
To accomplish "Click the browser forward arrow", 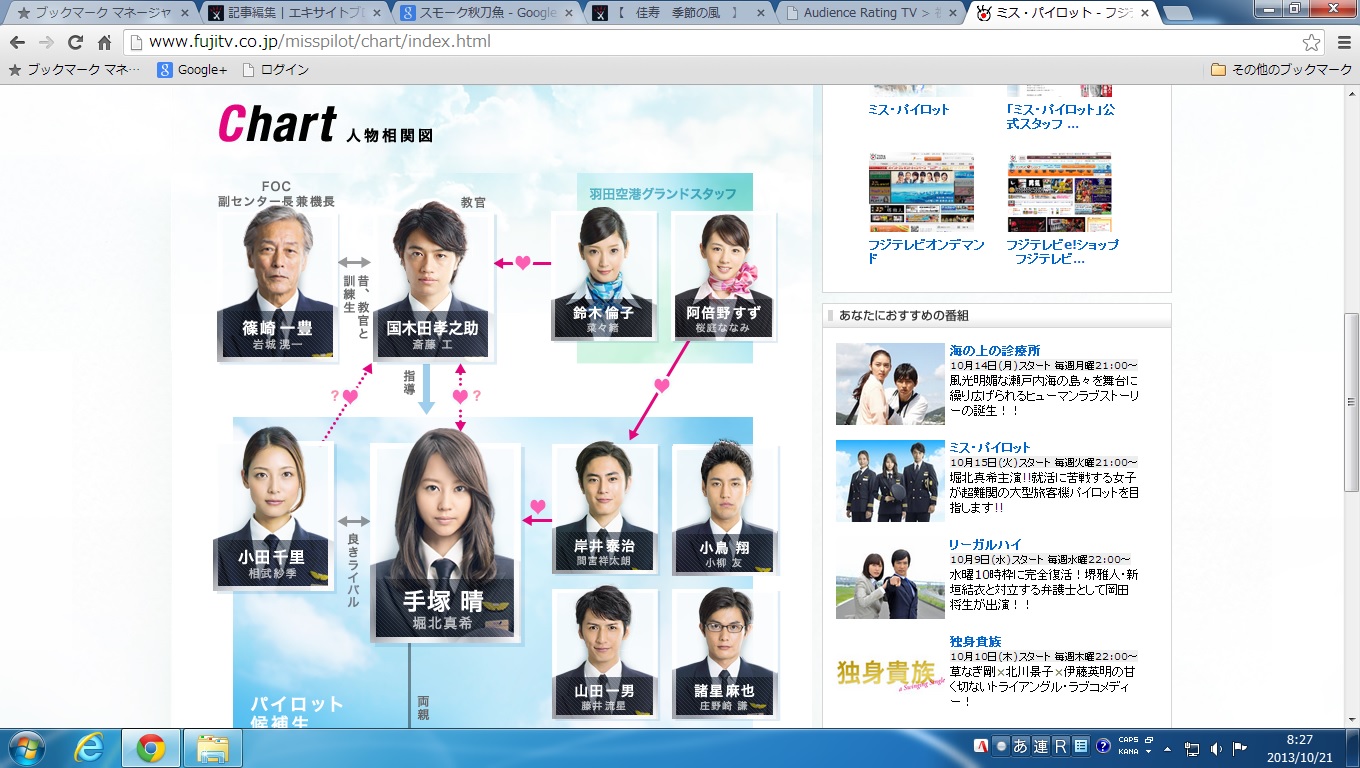I will [x=46, y=43].
